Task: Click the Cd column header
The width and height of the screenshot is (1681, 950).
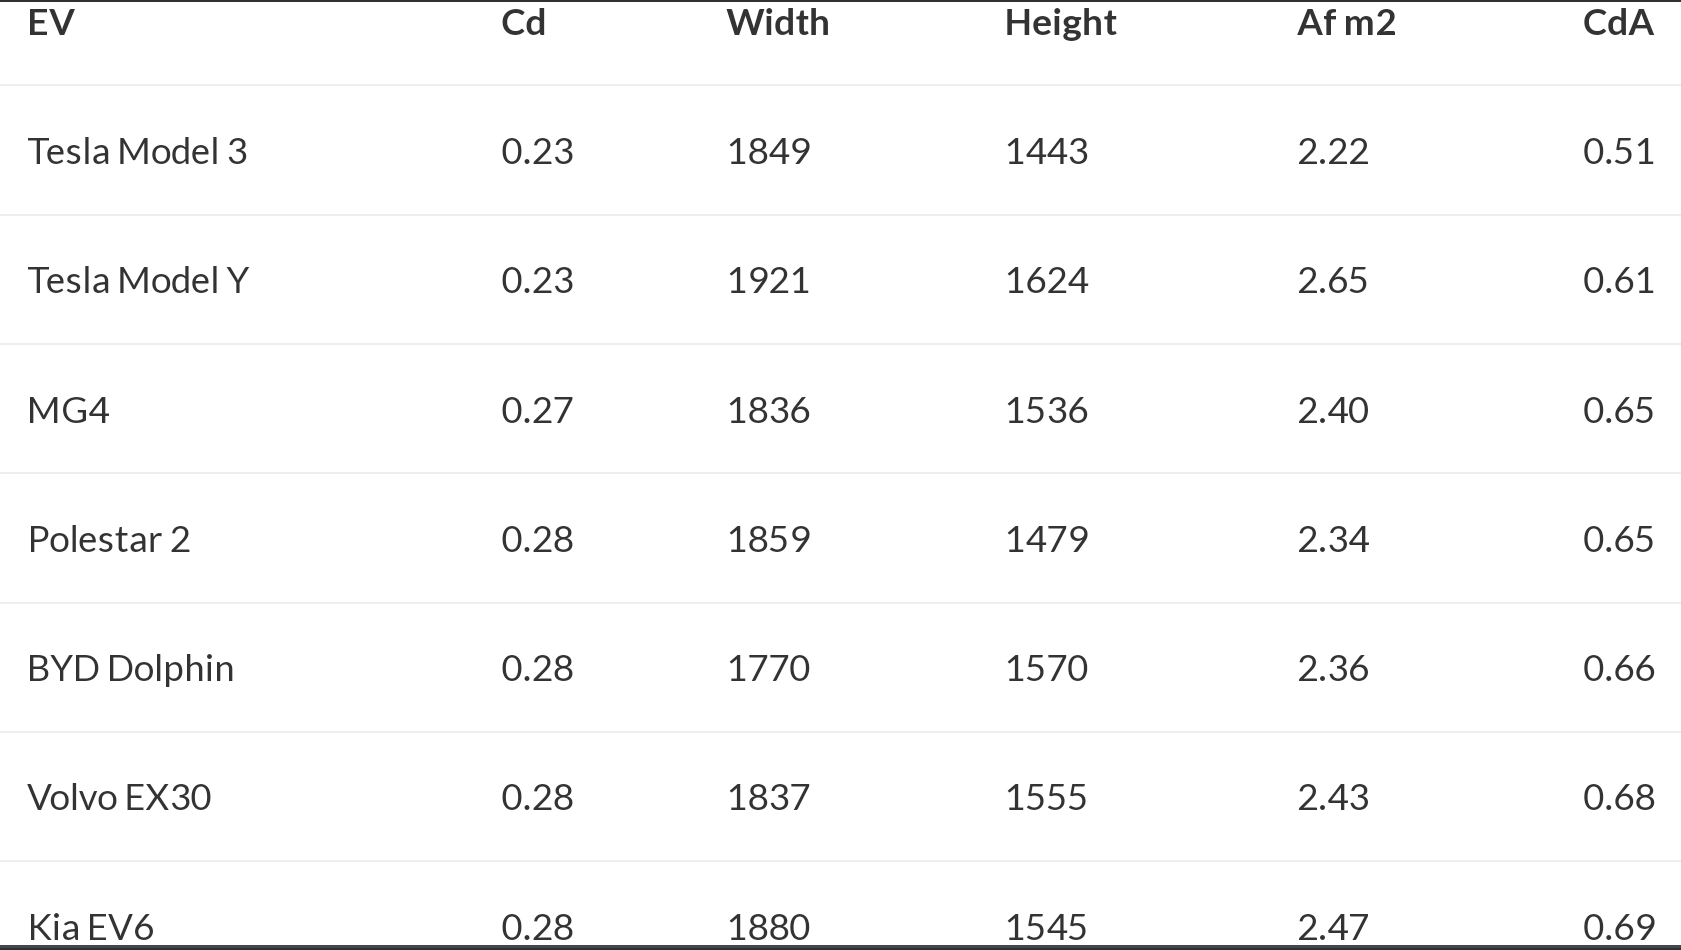Action: tap(524, 22)
